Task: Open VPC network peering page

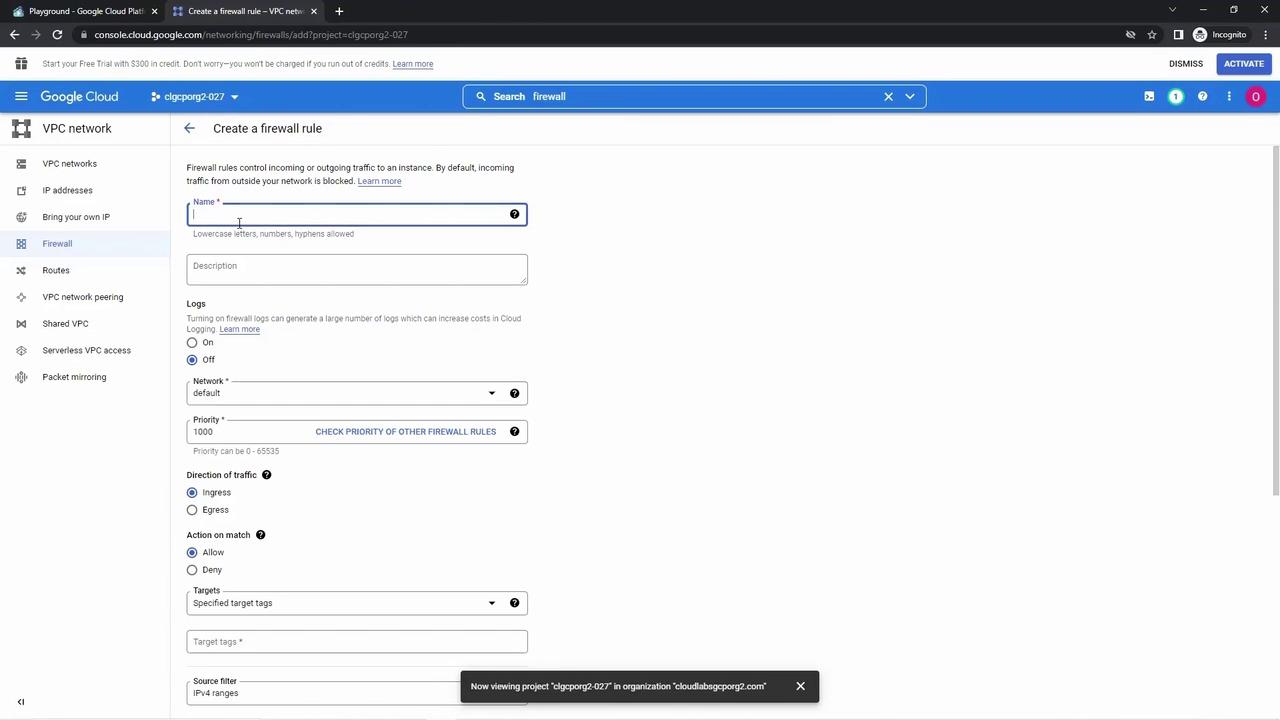Action: click(83, 297)
